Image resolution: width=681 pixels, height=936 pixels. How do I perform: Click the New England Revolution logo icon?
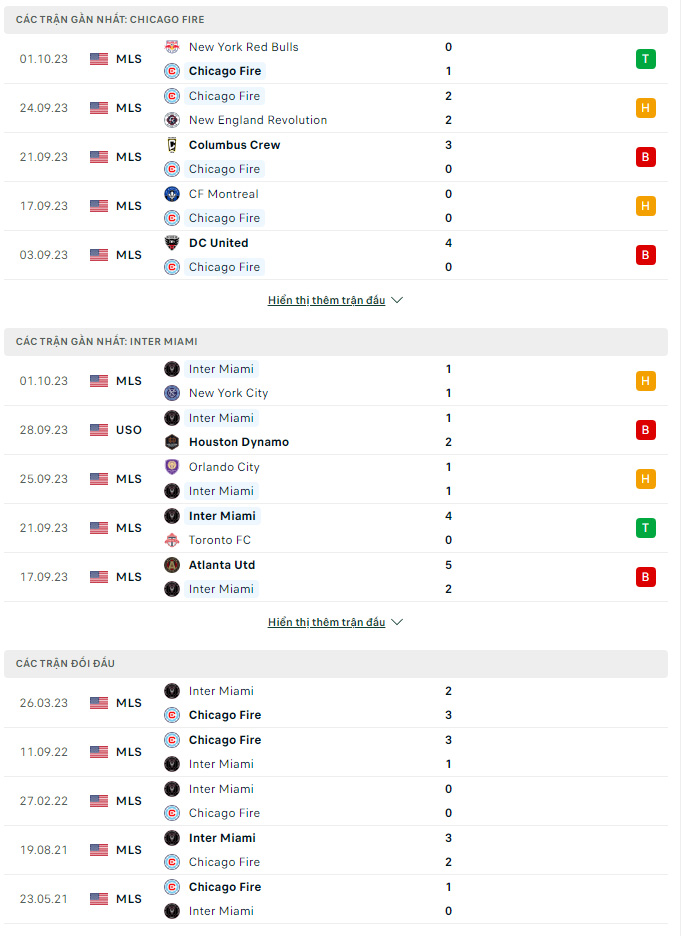172,119
